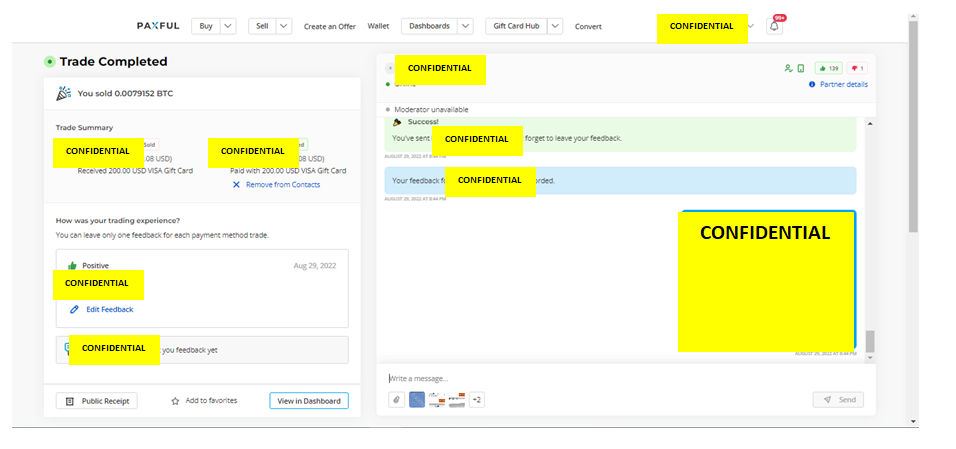Show the +2 more attachments
956x449 pixels.
(x=477, y=400)
